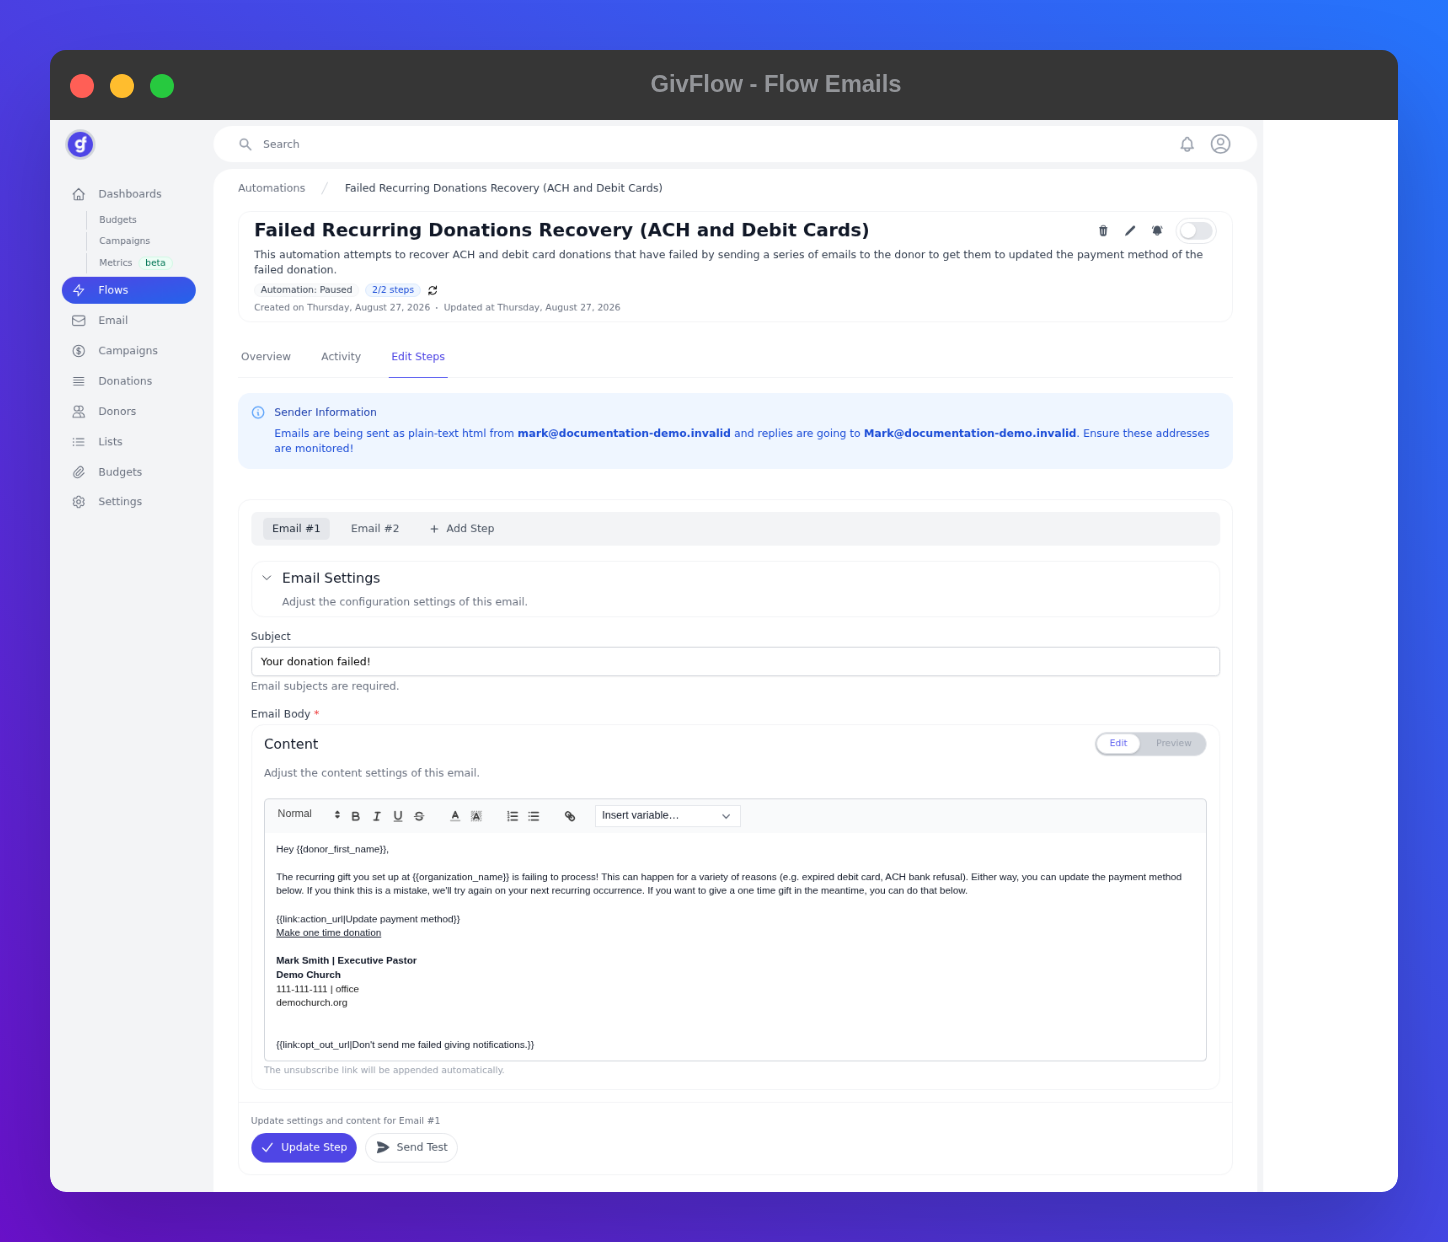Screen dimensions: 1448x1242
Task: Switch content to Edit mode
Action: click(x=1118, y=743)
